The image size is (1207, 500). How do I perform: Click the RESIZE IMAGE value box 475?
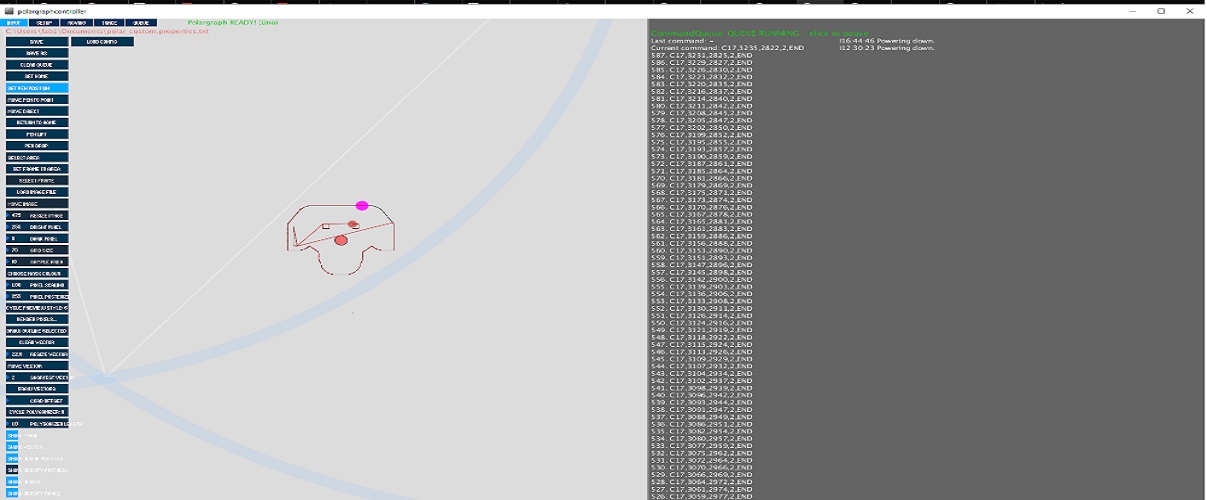click(x=37, y=215)
